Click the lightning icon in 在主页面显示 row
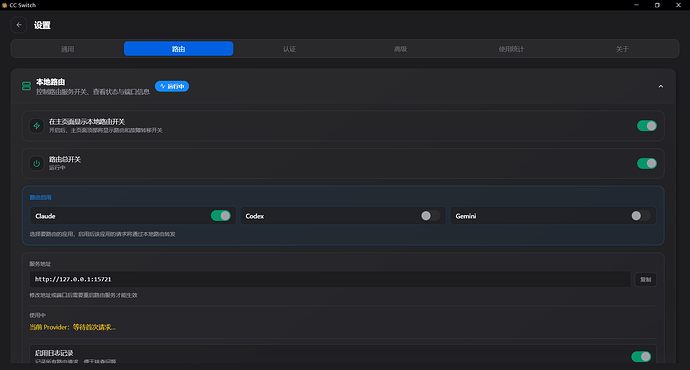Viewport: 690px width, 370px height. [x=37, y=126]
